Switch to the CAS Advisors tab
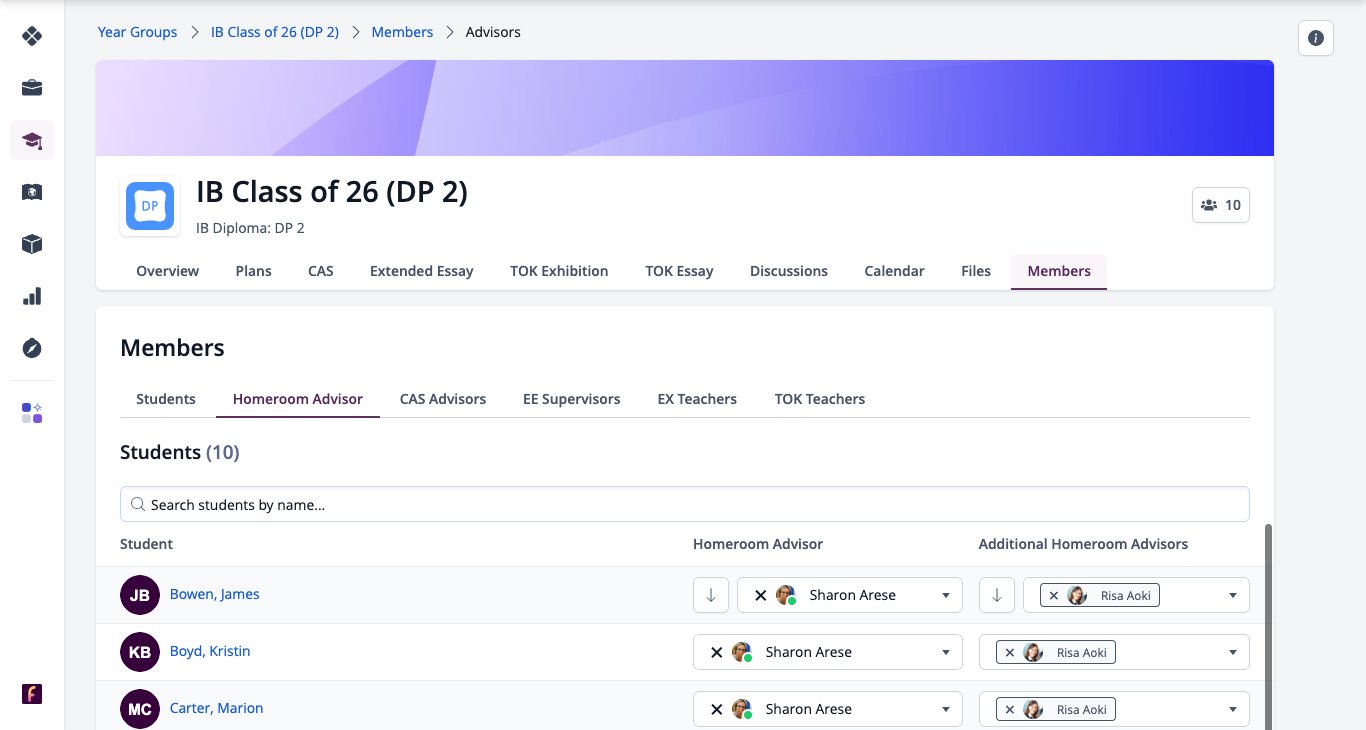 [443, 399]
